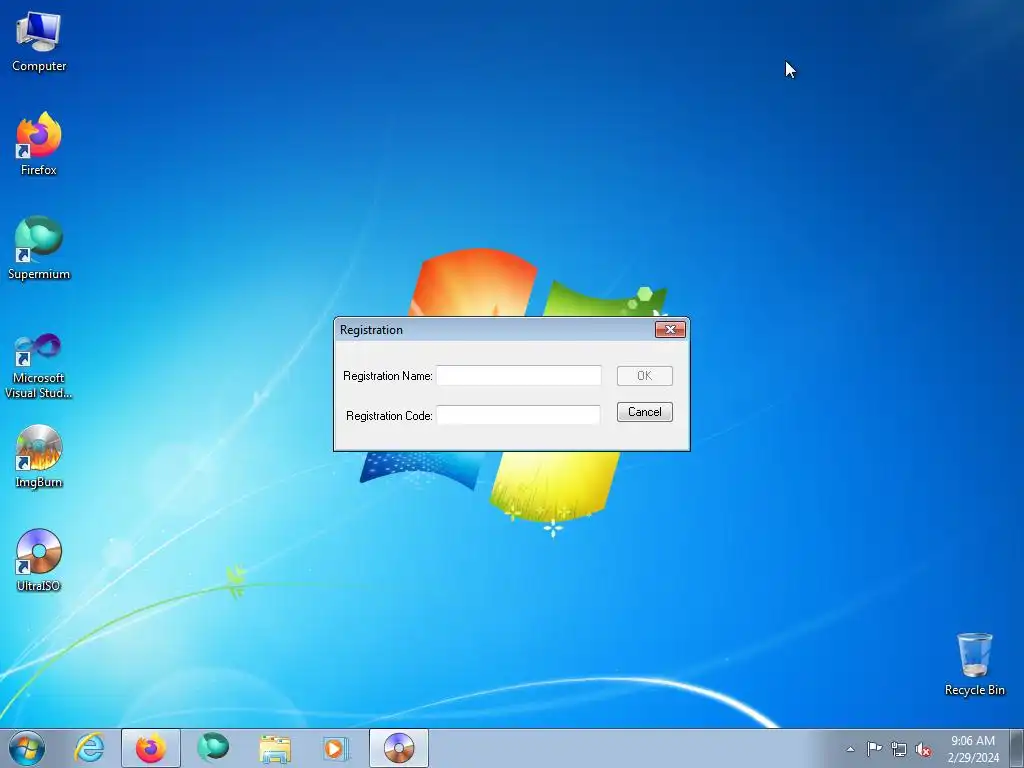1024x768 pixels.
Task: Select the ImgBurn desktop shortcut
Action: [39, 457]
